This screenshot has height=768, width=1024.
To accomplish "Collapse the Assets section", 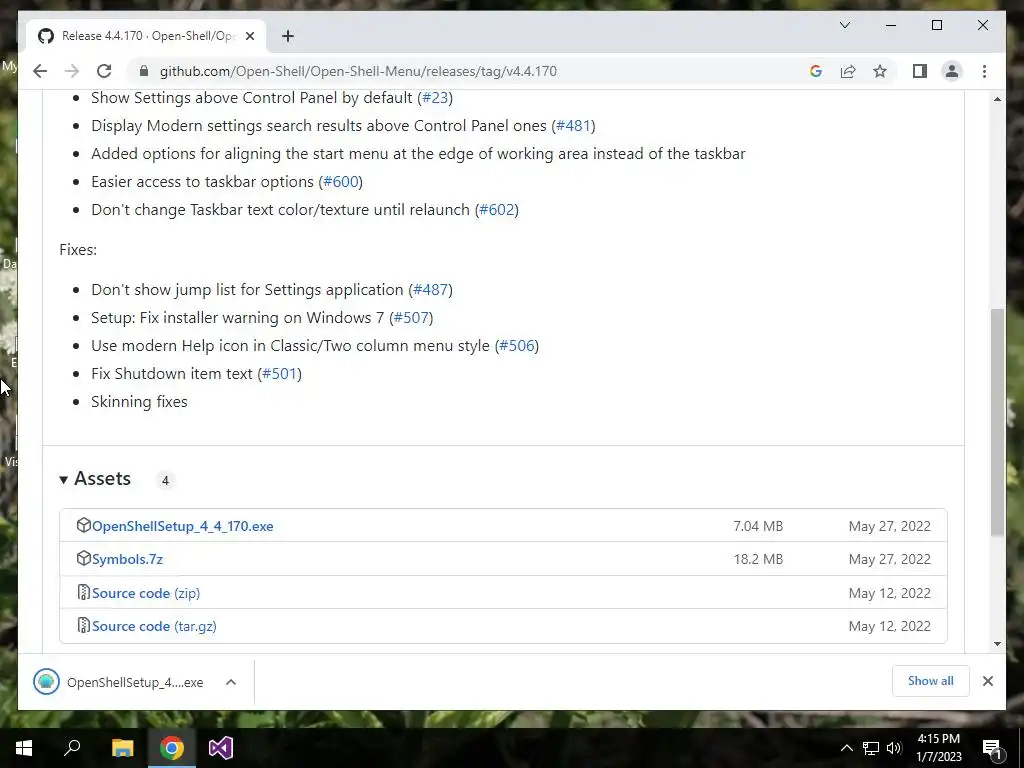I will (95, 479).
